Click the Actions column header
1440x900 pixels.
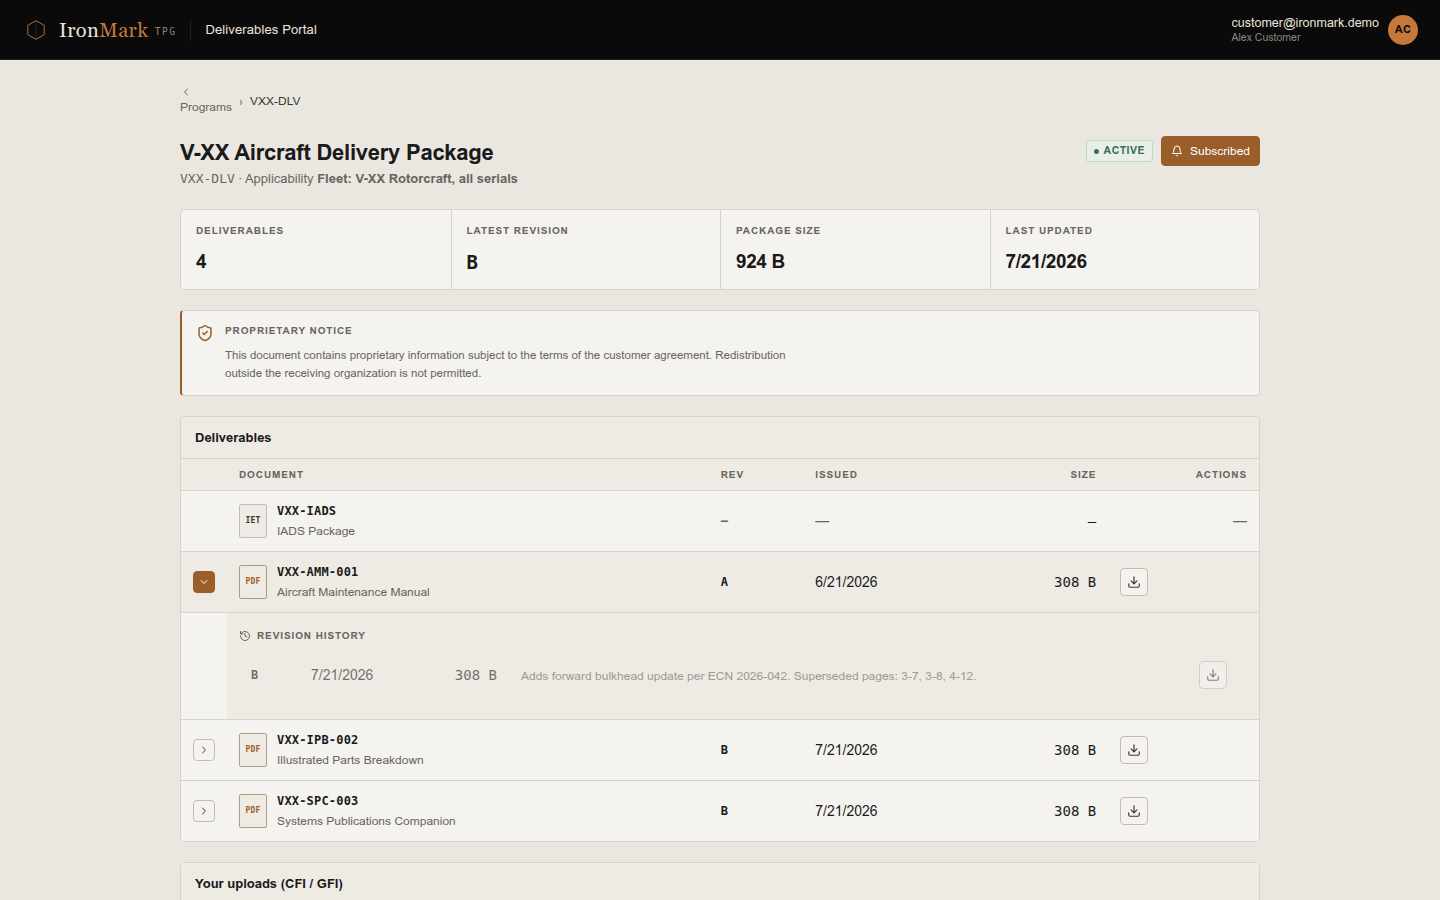[x=1221, y=475]
